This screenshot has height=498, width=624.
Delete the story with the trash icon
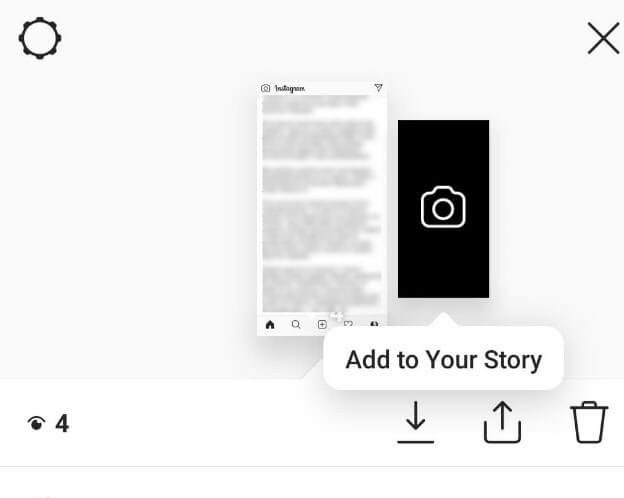(589, 422)
